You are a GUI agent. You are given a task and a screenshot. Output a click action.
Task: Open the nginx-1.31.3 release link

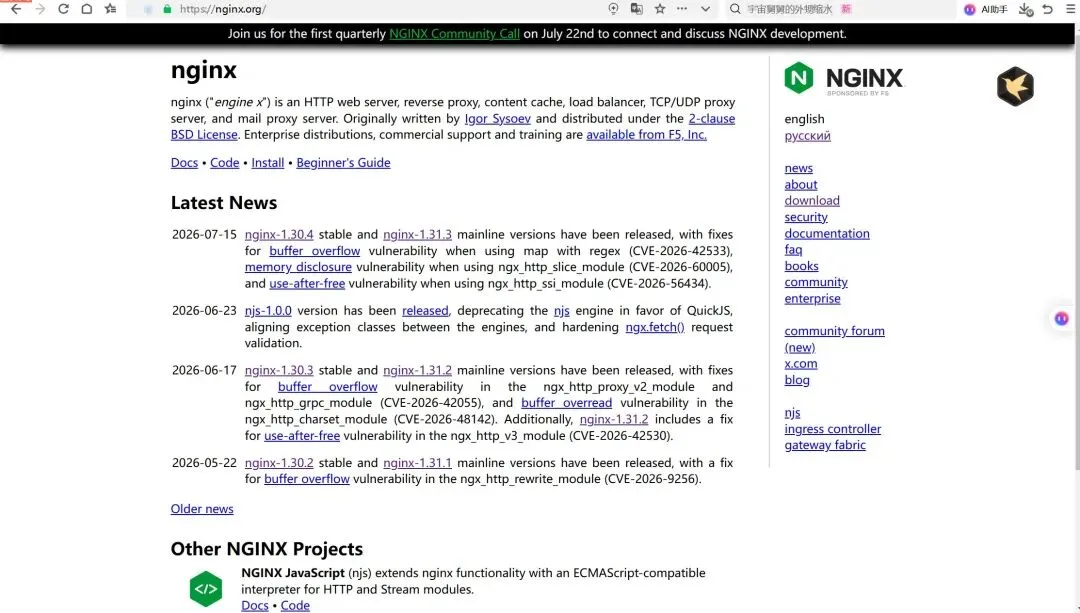tap(417, 234)
